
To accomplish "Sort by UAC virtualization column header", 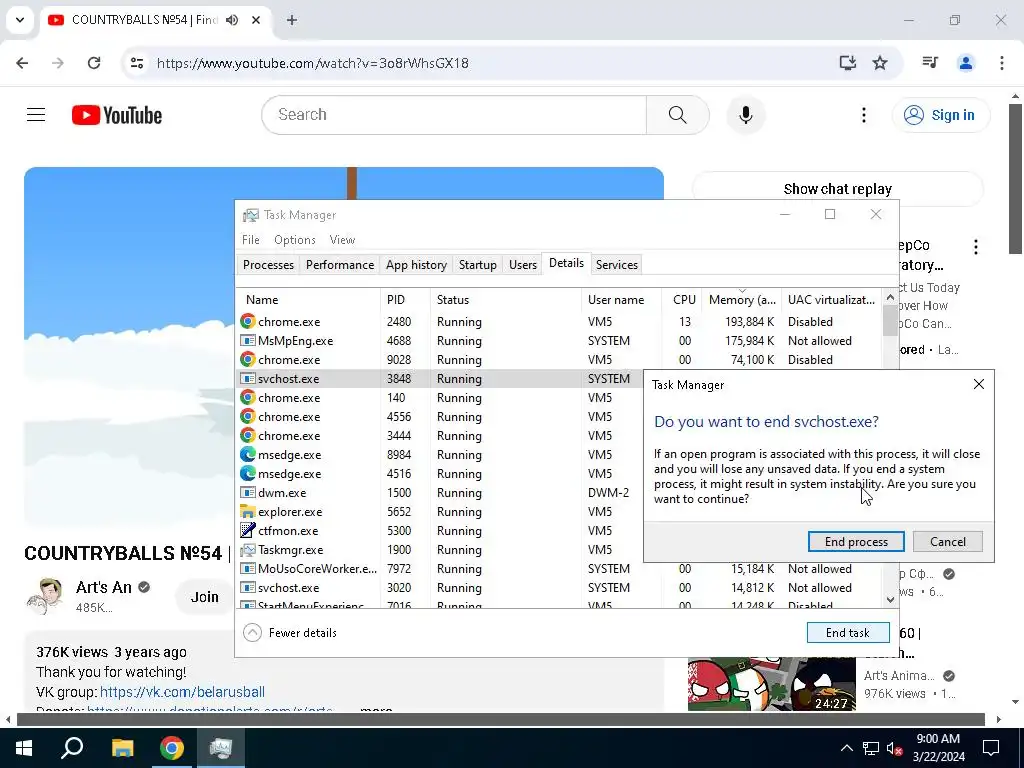I will [x=831, y=300].
